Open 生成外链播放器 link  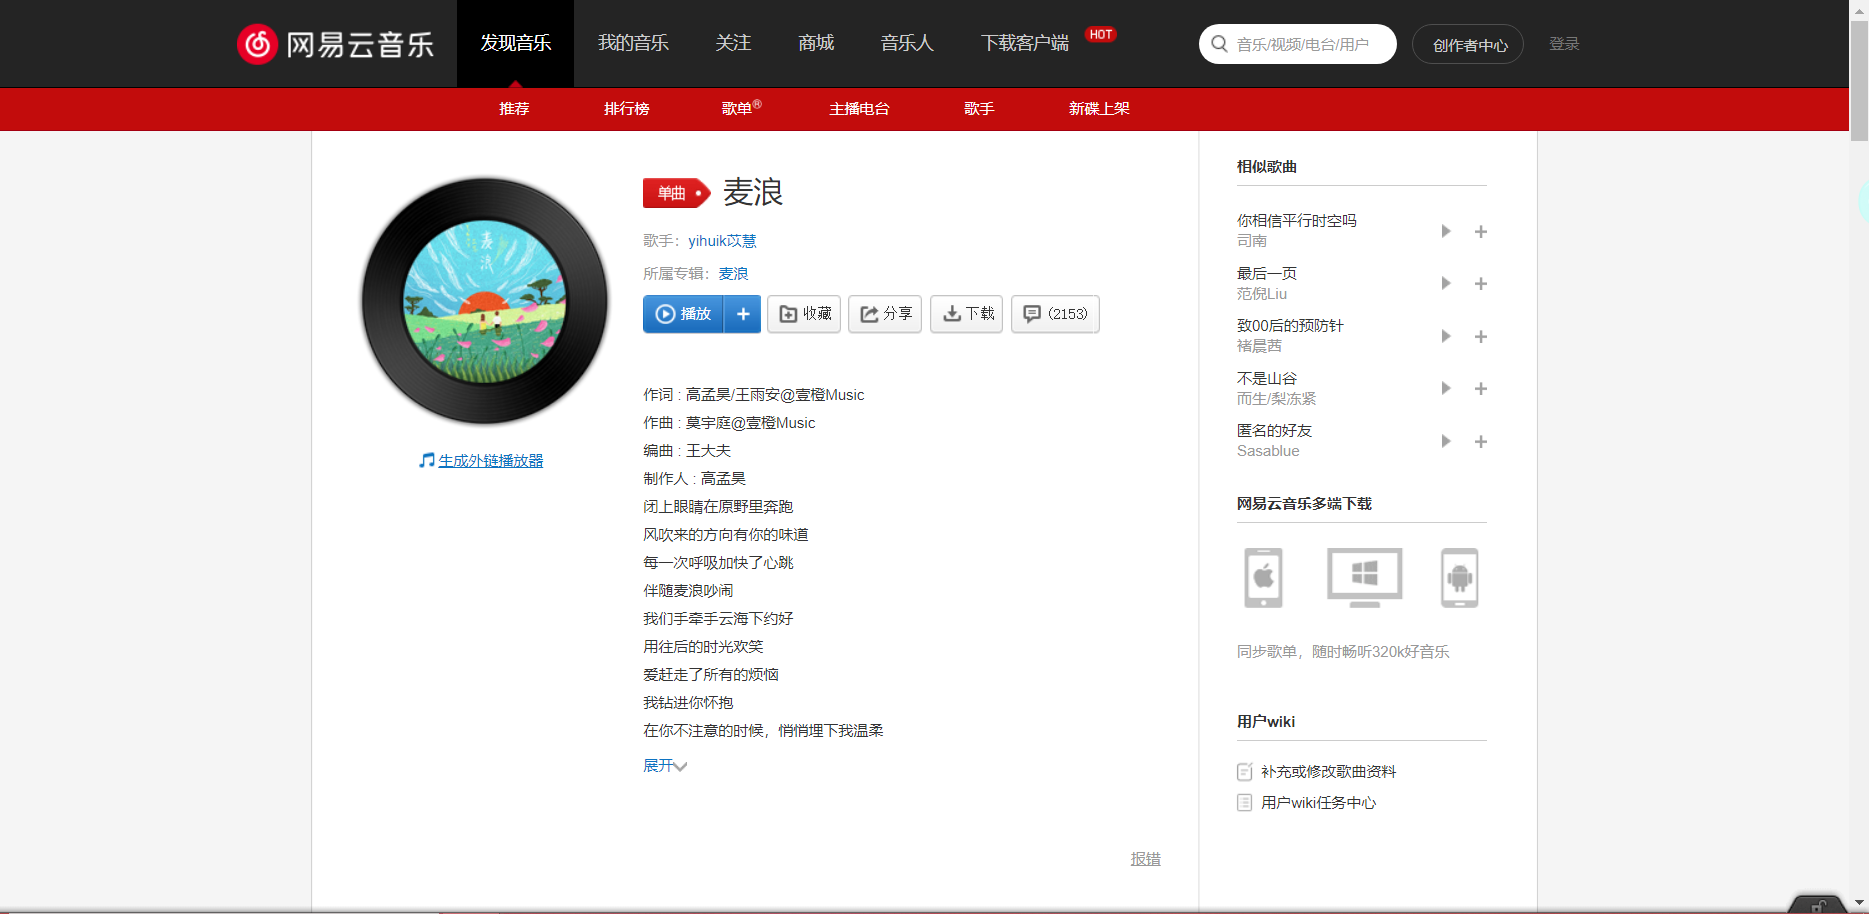click(489, 460)
